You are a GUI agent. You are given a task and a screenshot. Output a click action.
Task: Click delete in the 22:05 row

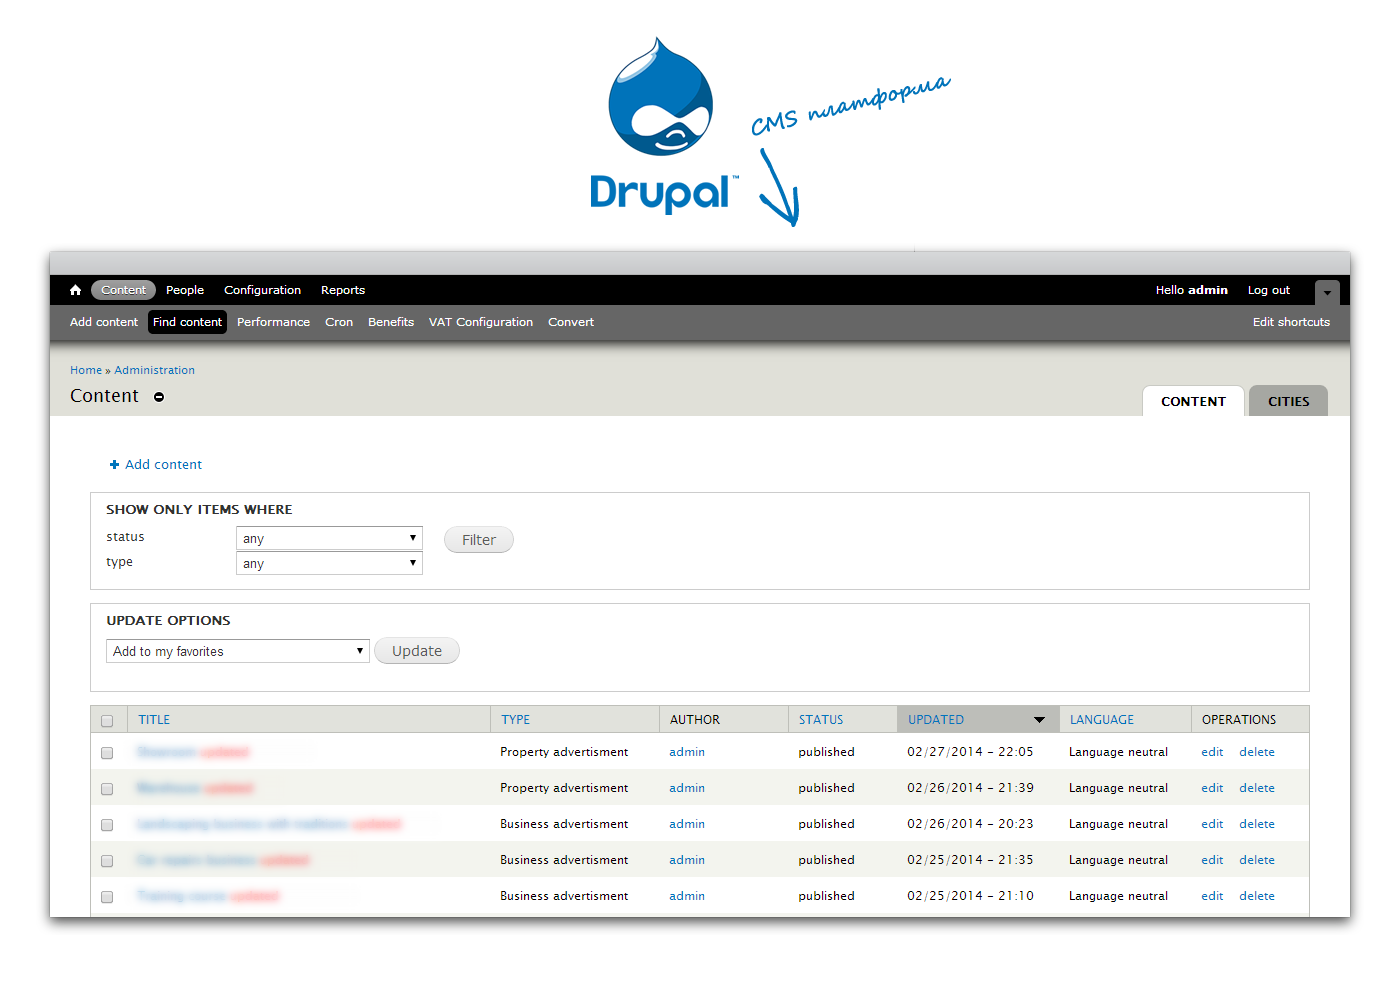(1257, 752)
